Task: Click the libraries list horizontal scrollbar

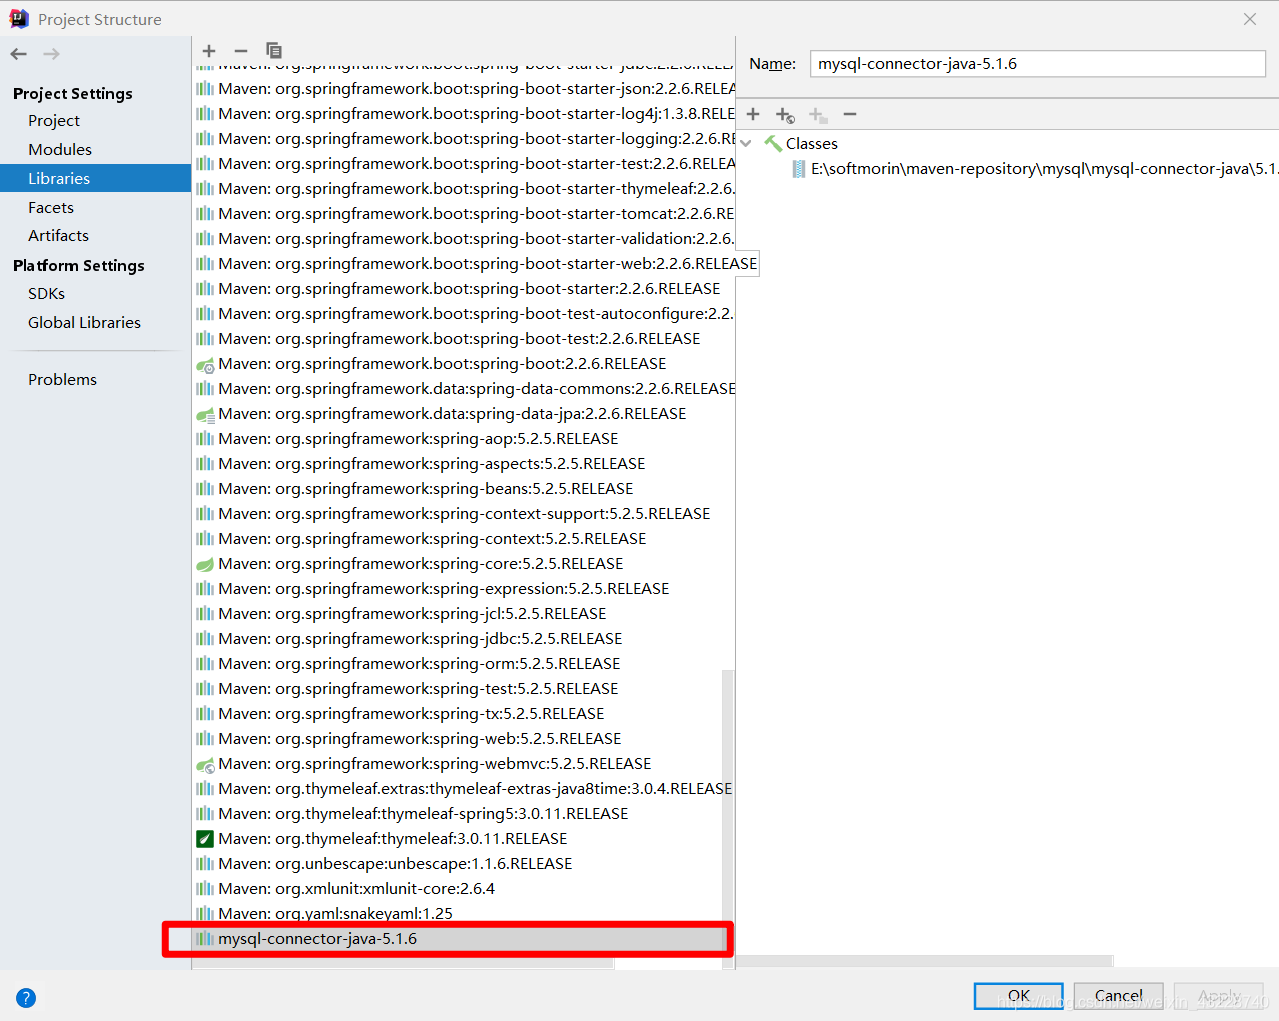Action: pos(403,964)
